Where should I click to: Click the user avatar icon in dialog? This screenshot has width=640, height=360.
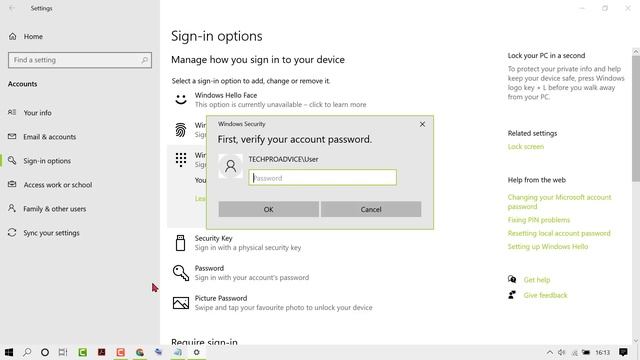[x=231, y=166]
